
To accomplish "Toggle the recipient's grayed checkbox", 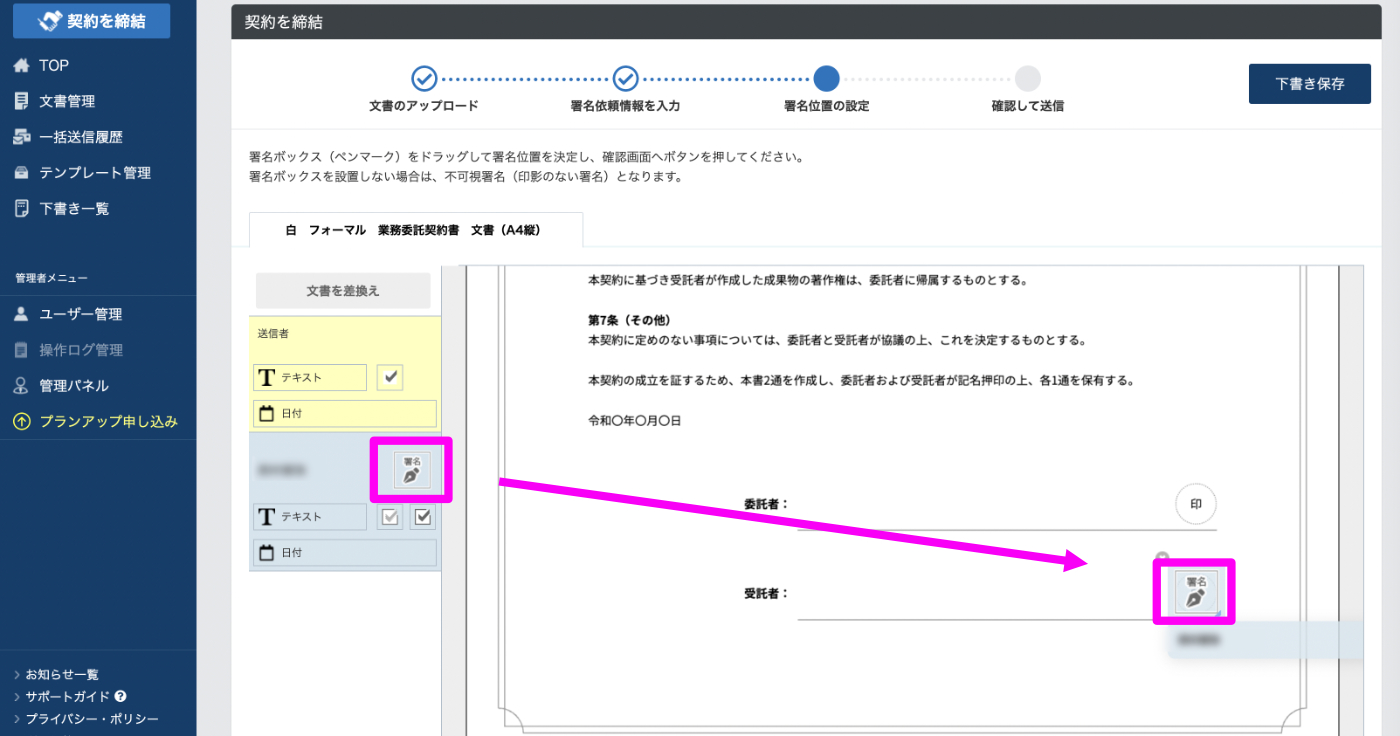I will (x=390, y=517).
